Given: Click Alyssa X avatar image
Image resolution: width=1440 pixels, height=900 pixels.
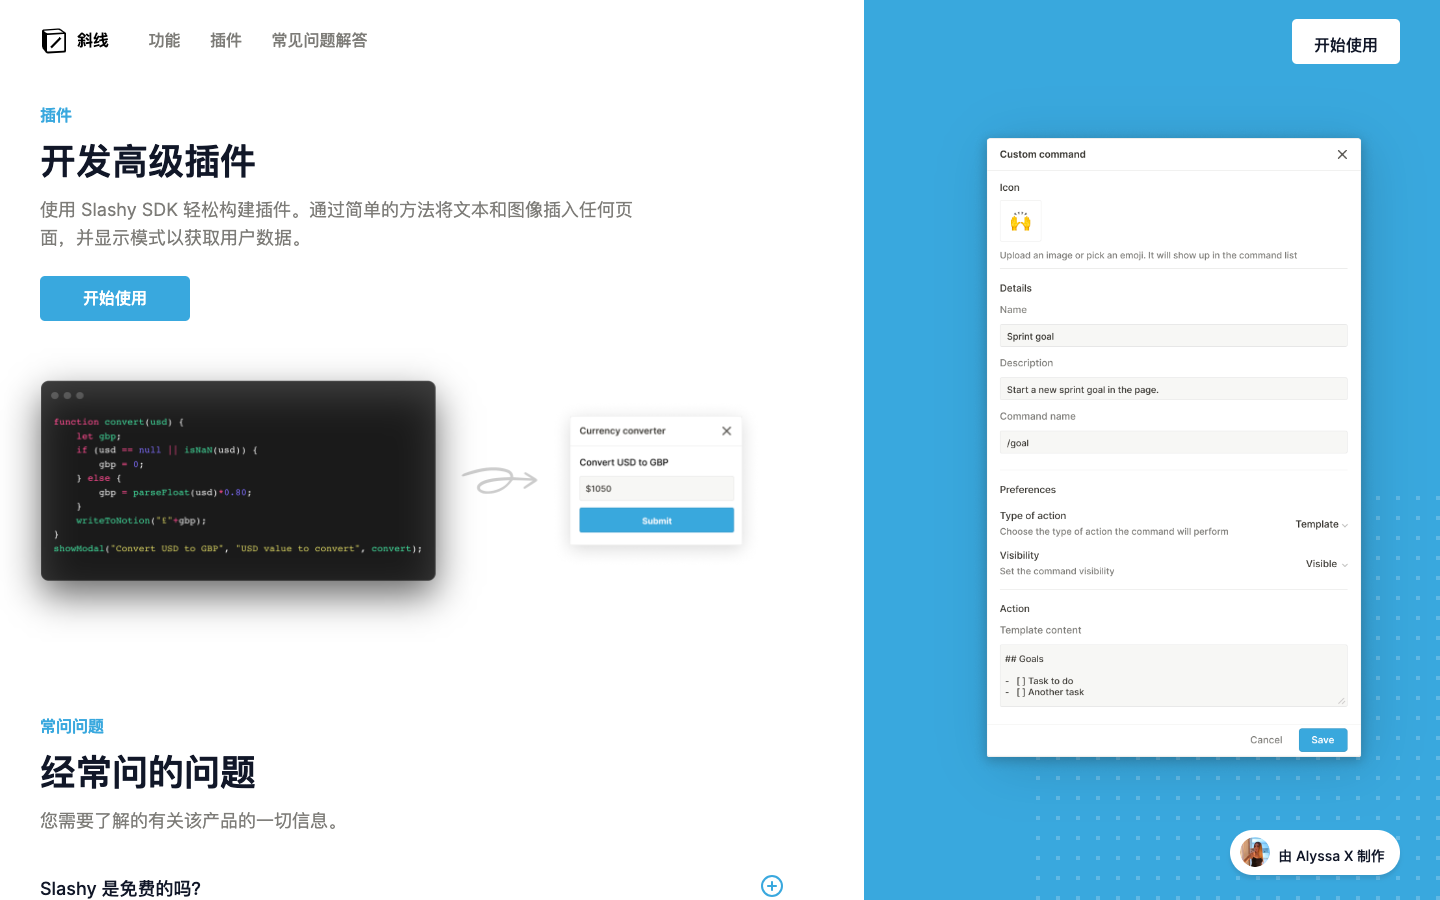Looking at the screenshot, I should point(1255,853).
